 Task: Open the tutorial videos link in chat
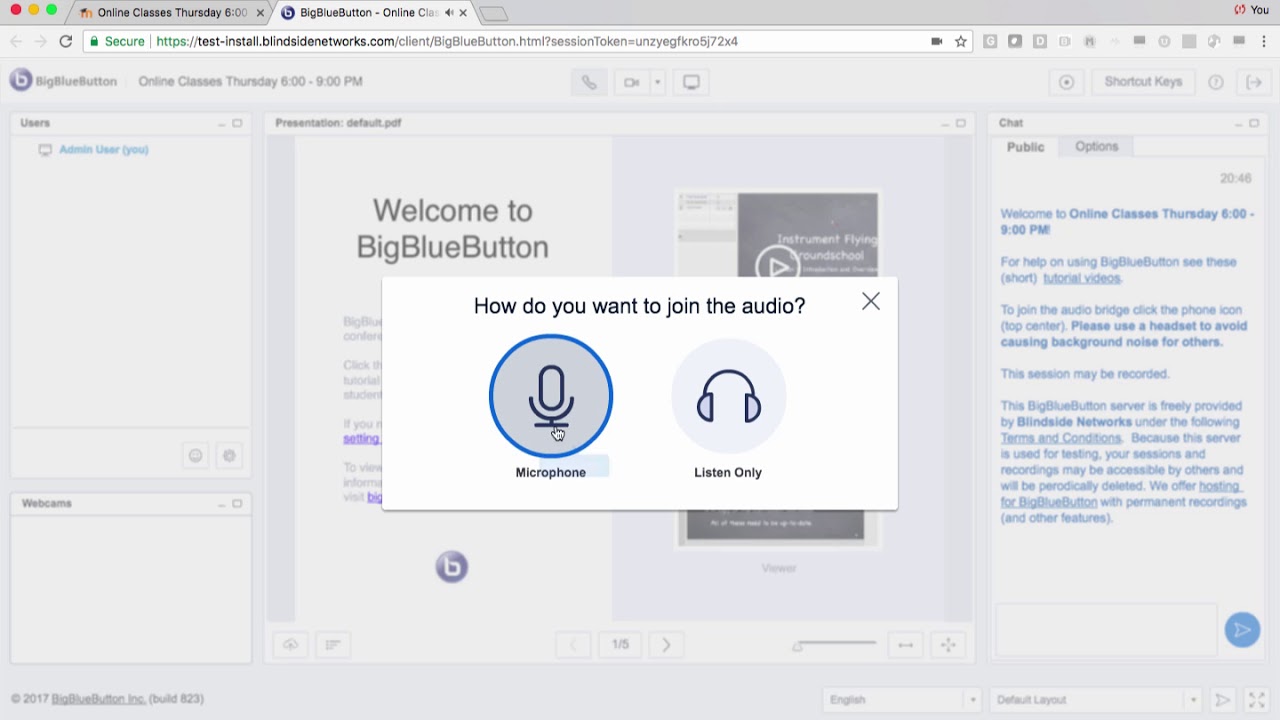[1082, 278]
